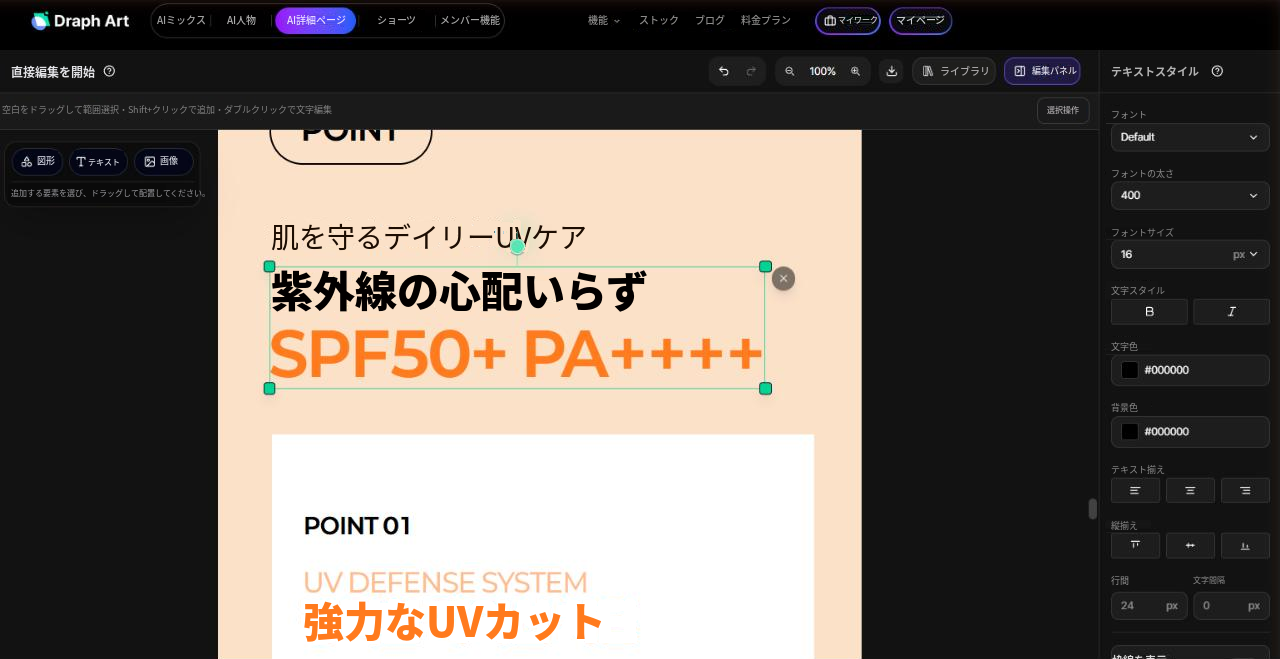The image size is (1280, 659).
Task: Open the help icon beside テキストスタイル
Action: pos(1217,71)
